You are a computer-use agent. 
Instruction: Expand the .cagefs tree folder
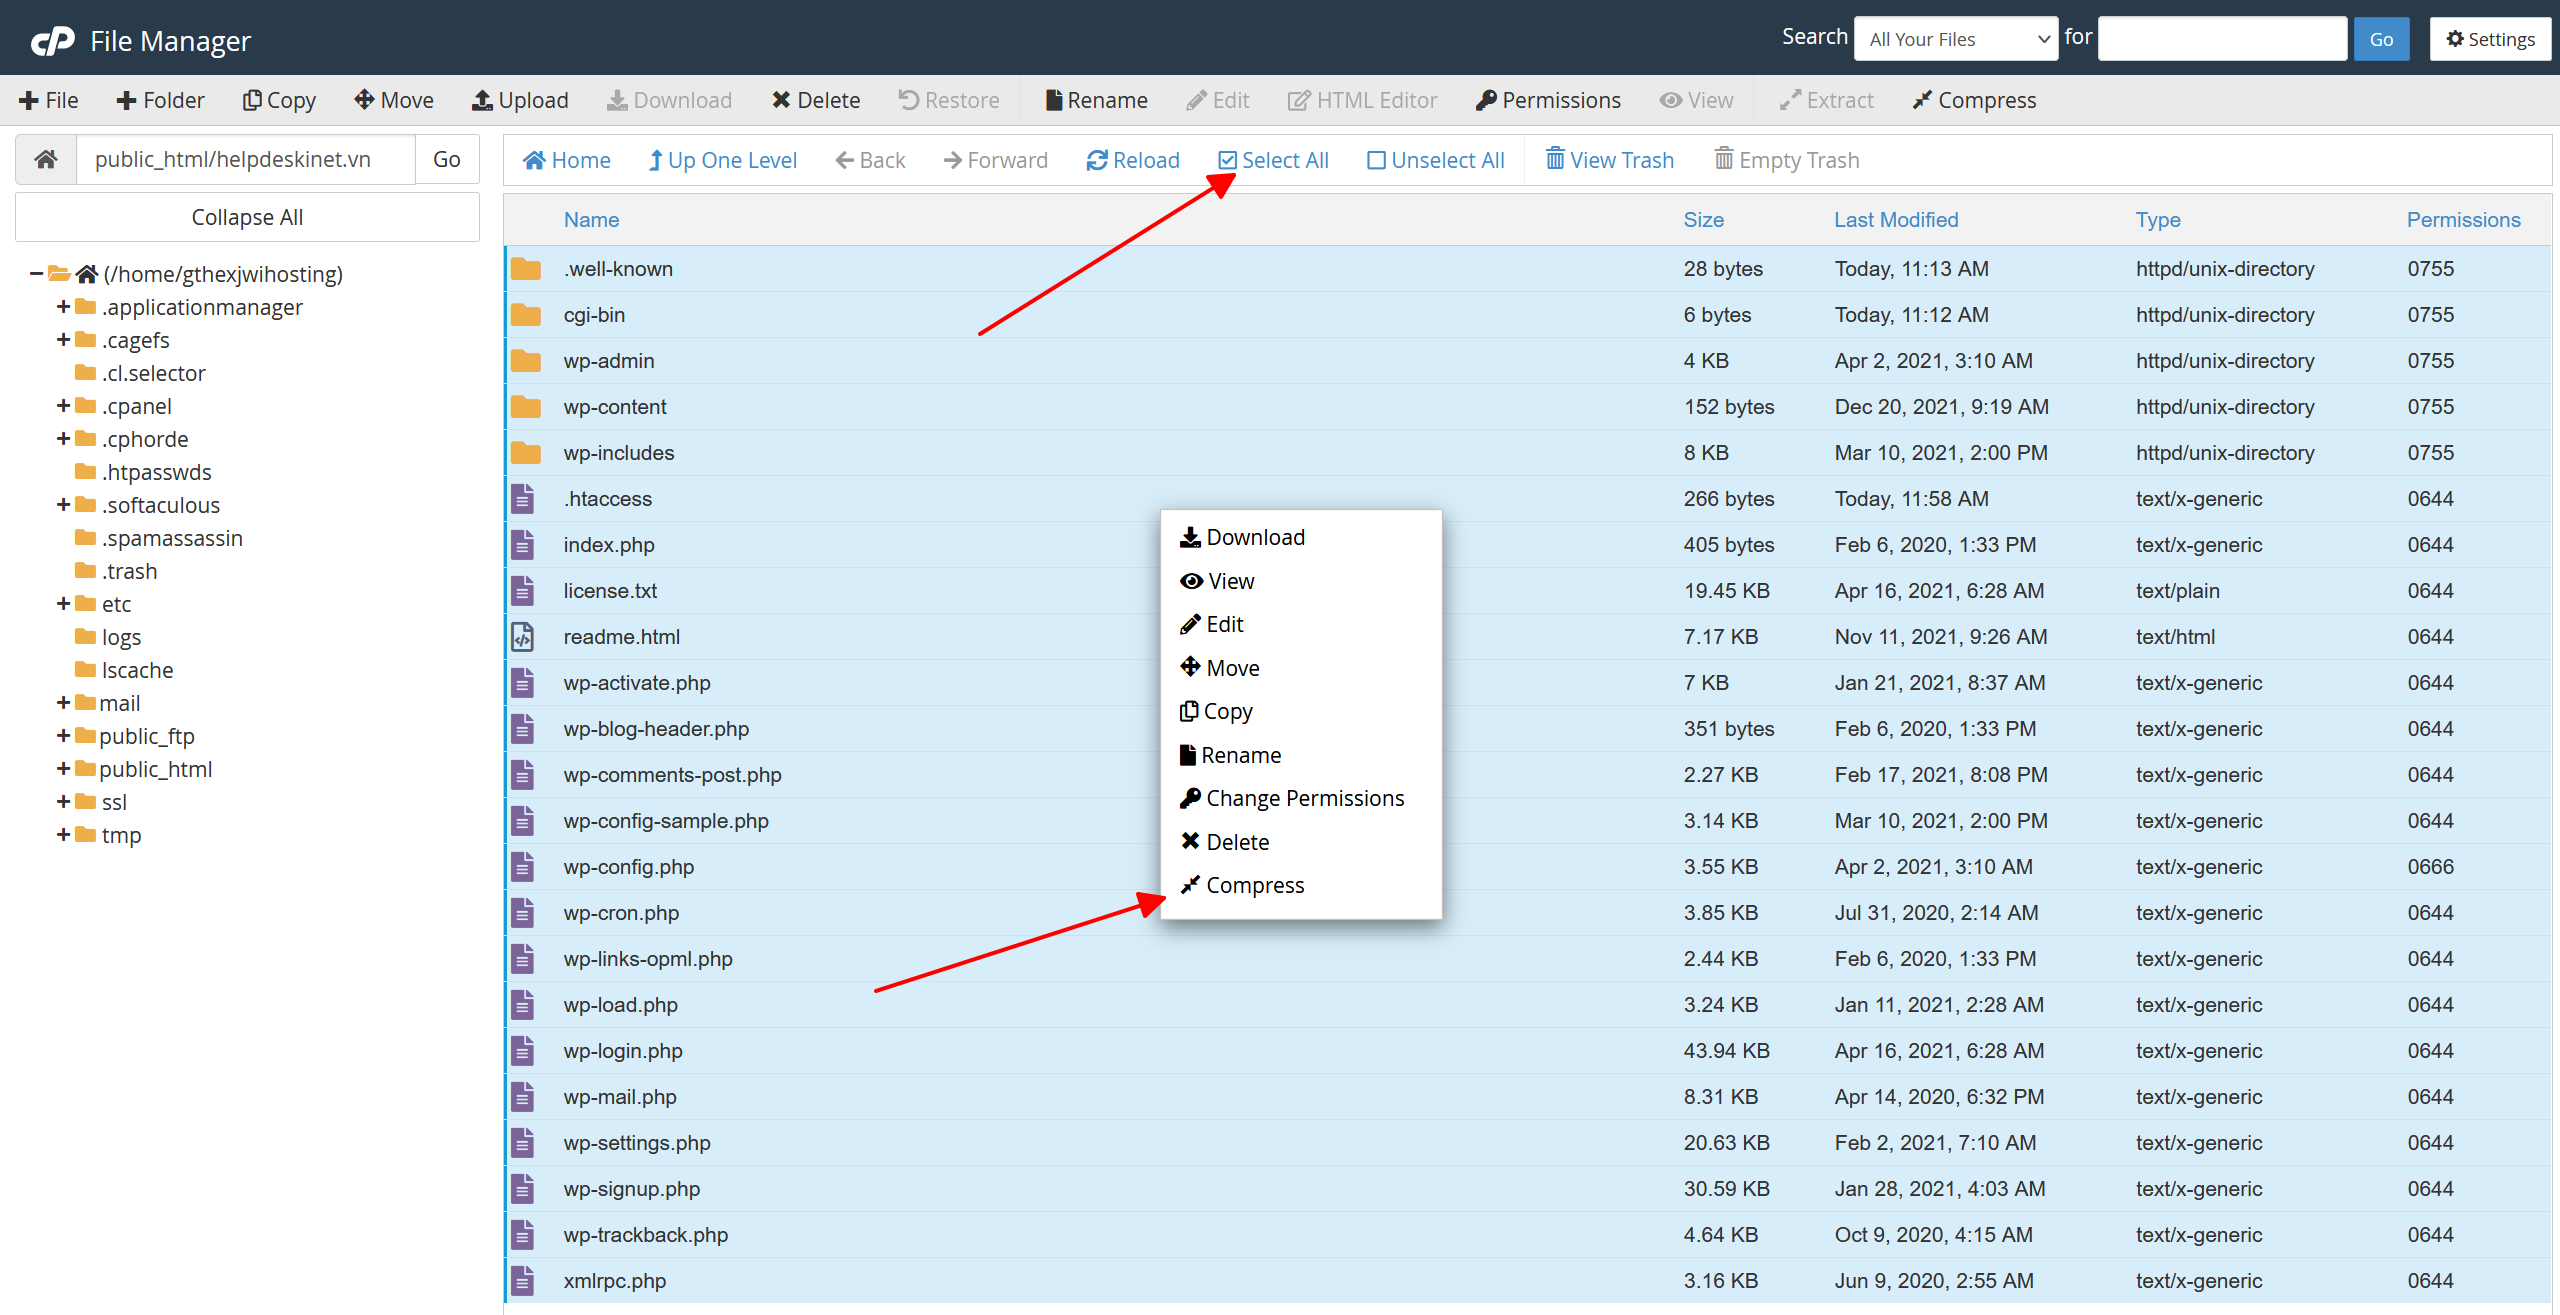[63, 340]
